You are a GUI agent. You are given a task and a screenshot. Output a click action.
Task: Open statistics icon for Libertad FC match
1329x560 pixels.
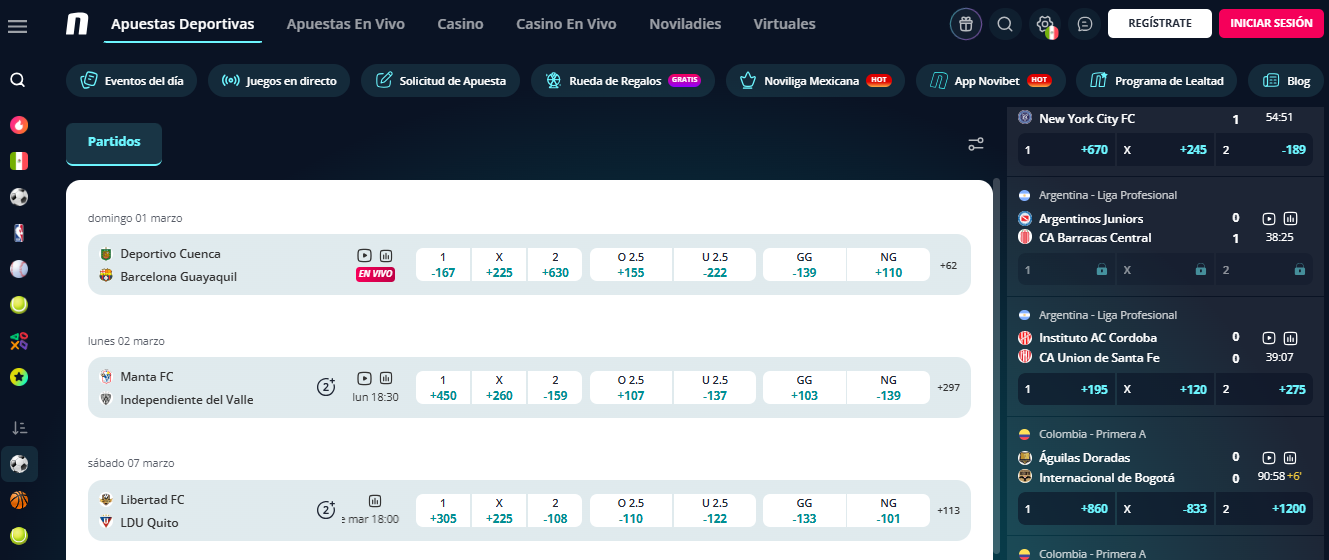375,501
